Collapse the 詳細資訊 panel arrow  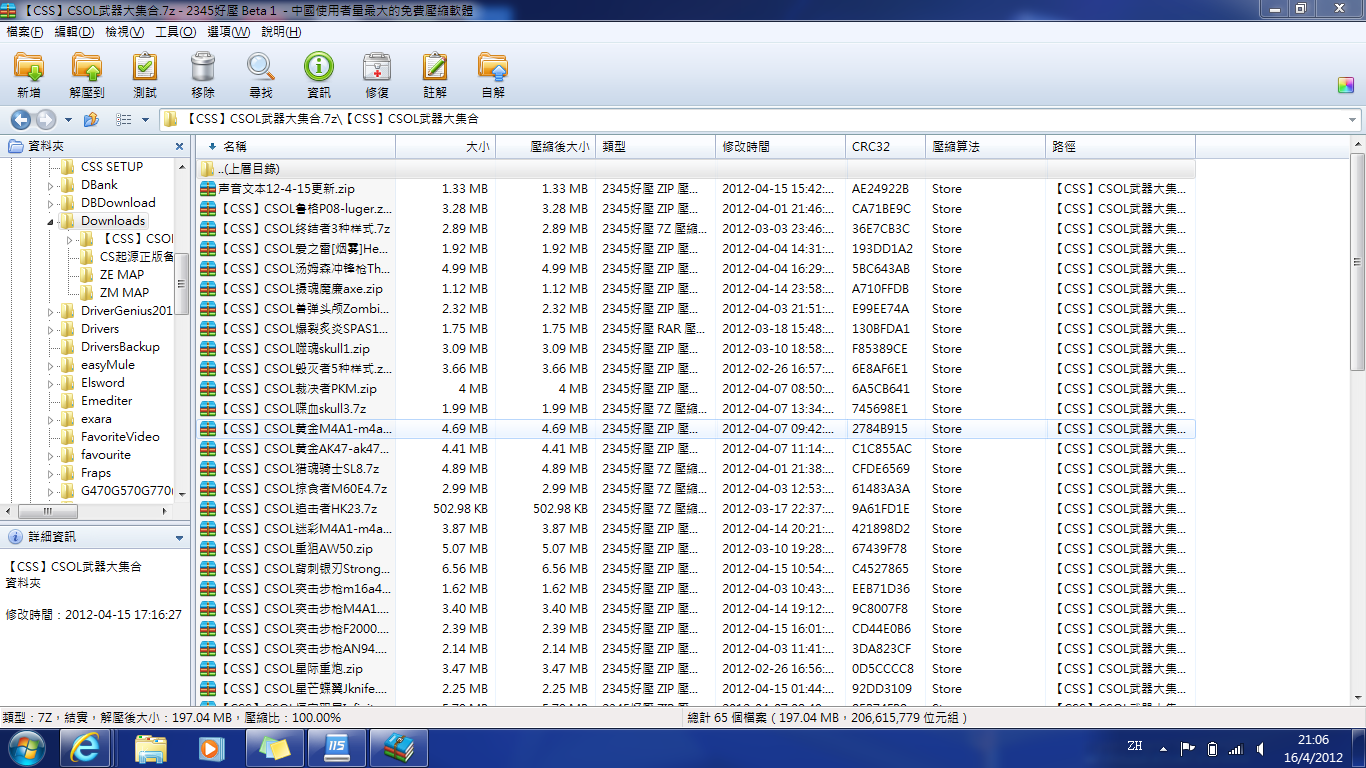pos(179,537)
